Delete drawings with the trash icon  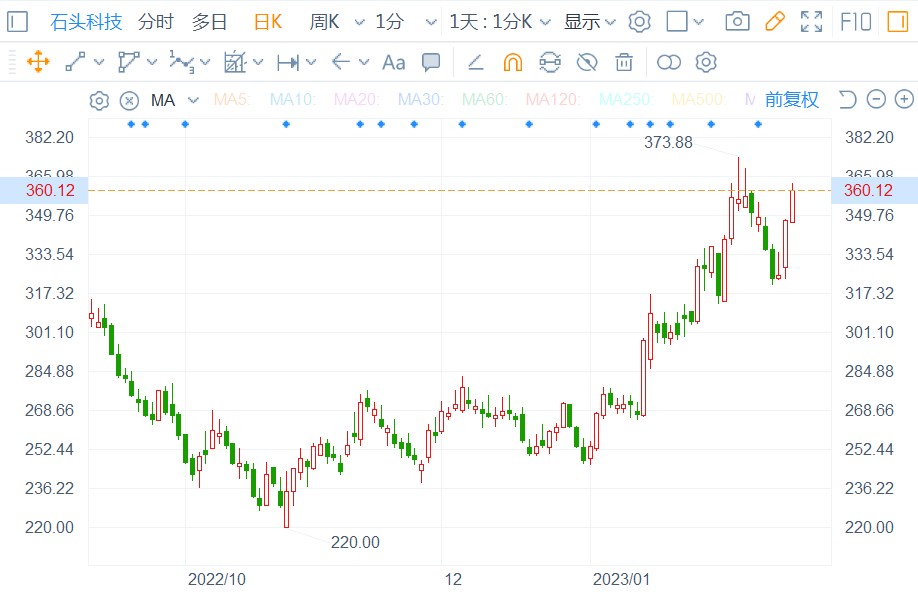point(624,62)
